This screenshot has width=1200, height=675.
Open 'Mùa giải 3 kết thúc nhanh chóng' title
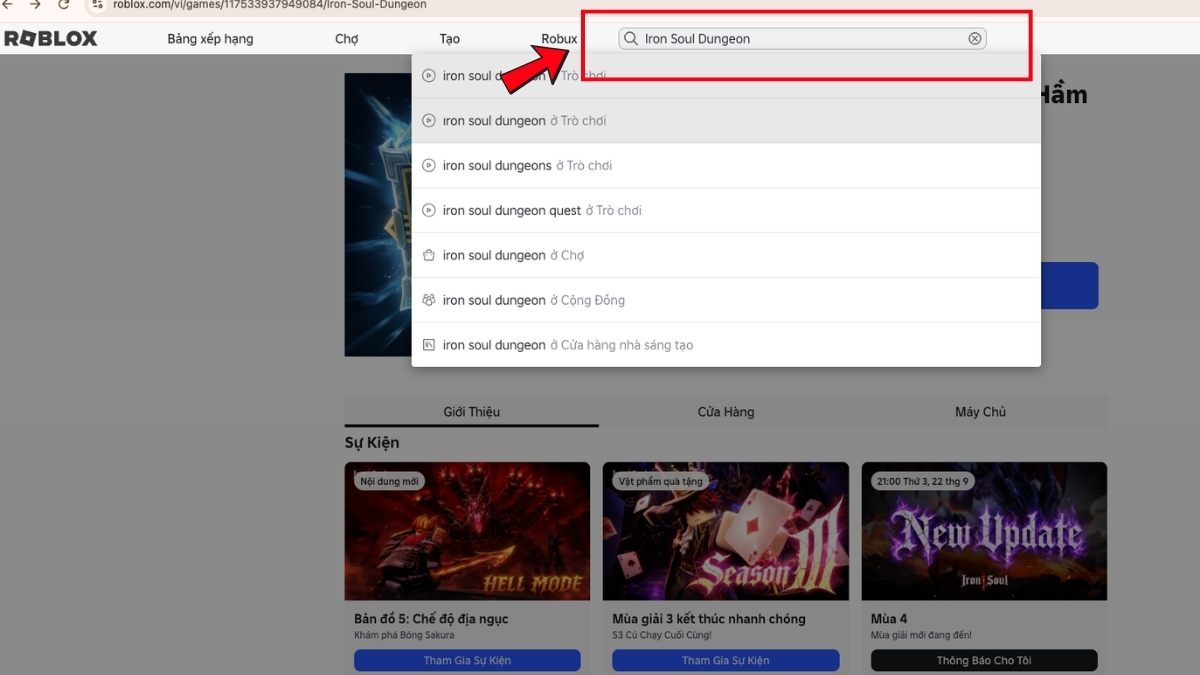tap(708, 619)
